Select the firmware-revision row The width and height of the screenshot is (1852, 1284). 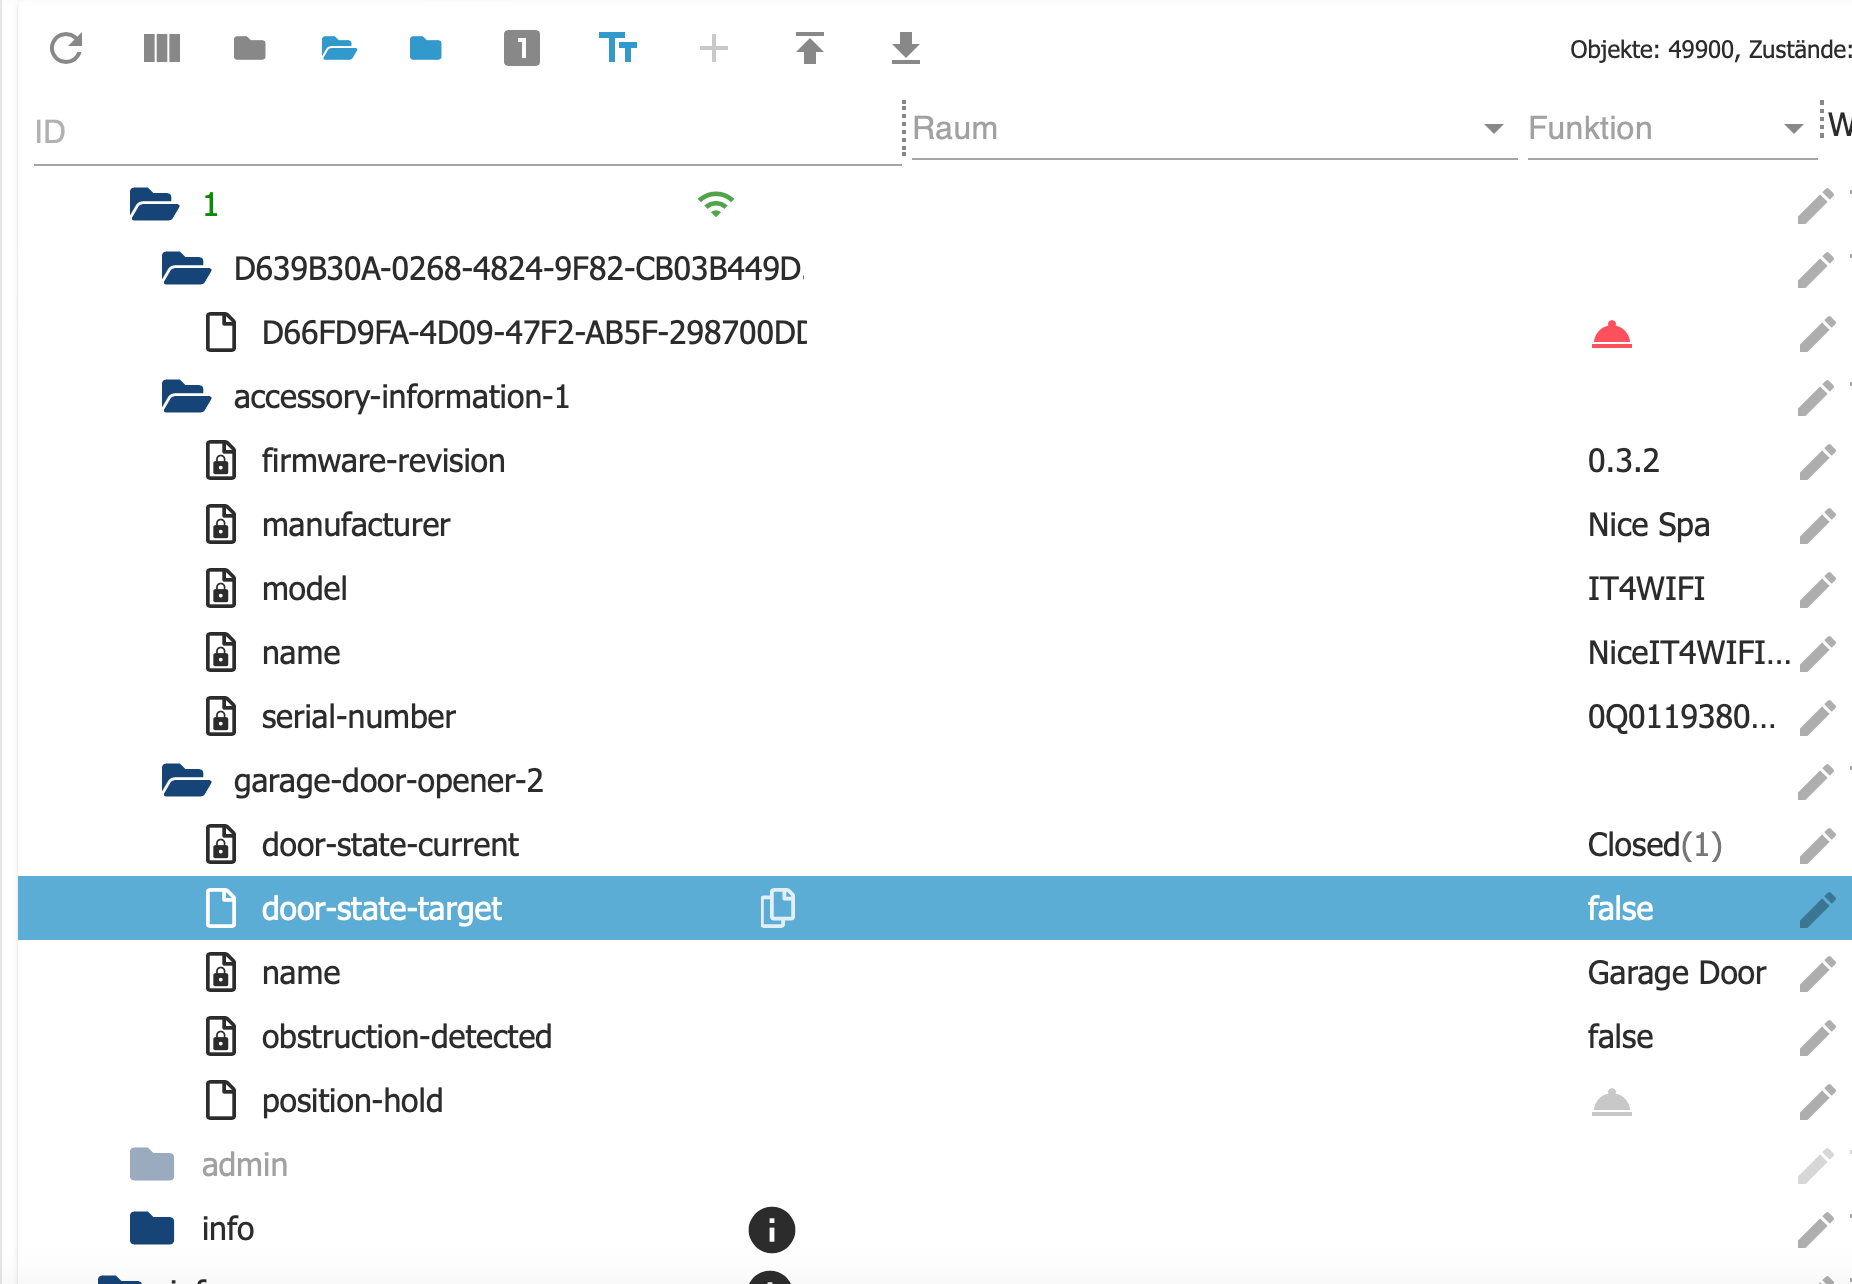[x=935, y=460]
